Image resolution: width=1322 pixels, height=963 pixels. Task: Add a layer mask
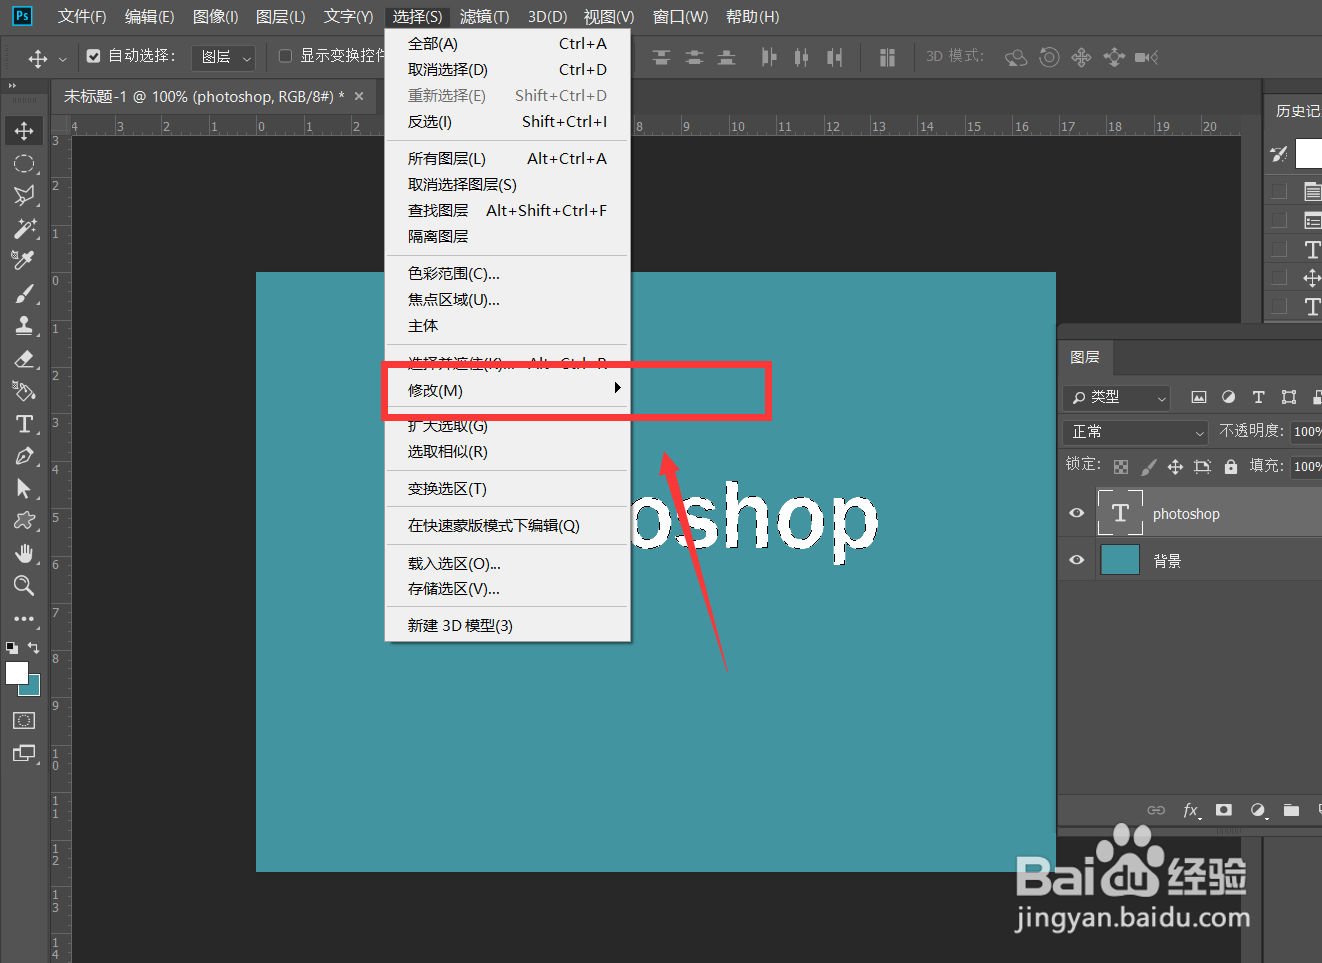(x=1224, y=810)
